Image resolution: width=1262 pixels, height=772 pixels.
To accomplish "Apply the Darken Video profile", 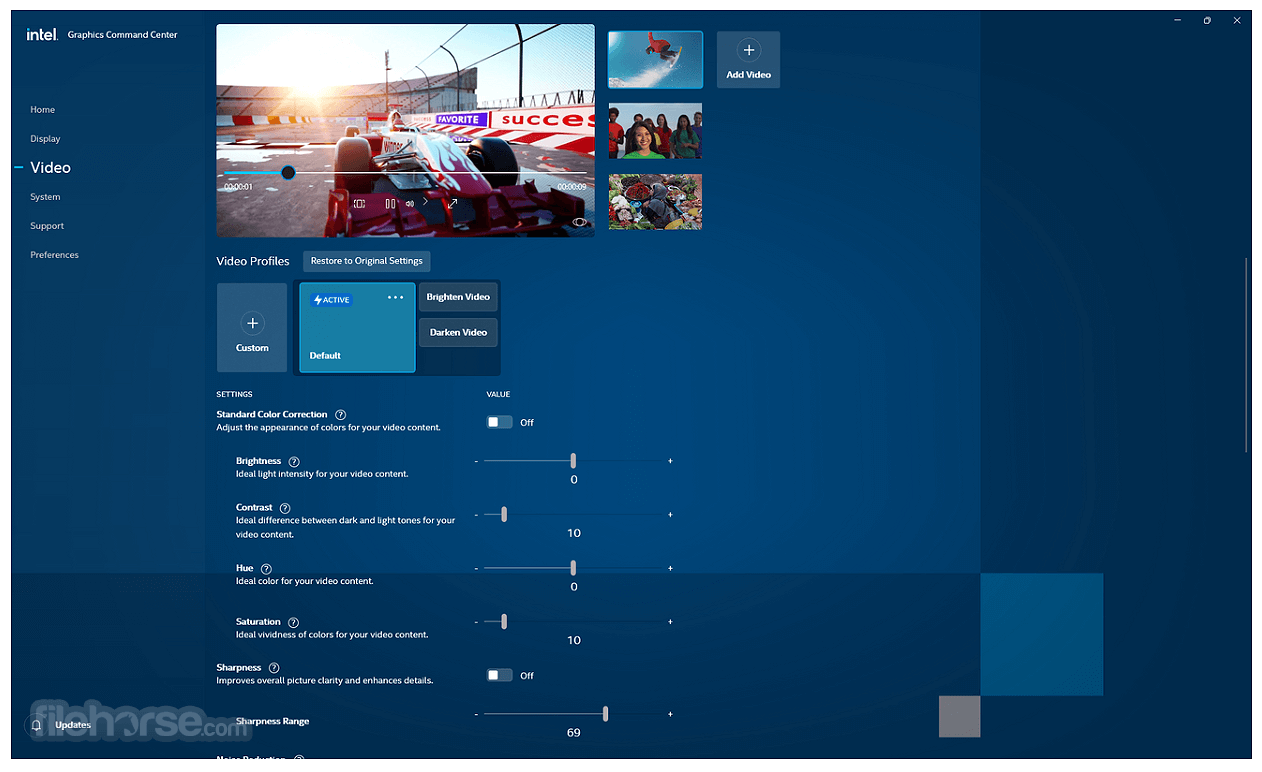I will (x=458, y=332).
